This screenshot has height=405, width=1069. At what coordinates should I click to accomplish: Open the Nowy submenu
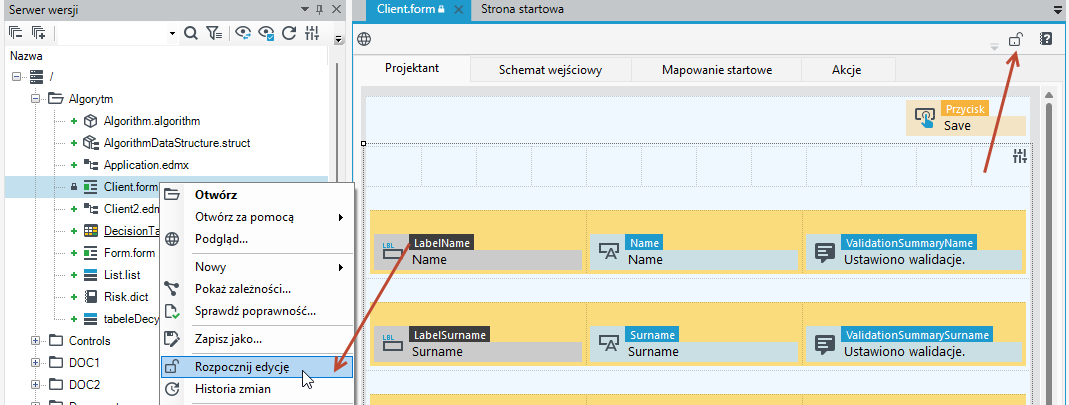(257, 267)
